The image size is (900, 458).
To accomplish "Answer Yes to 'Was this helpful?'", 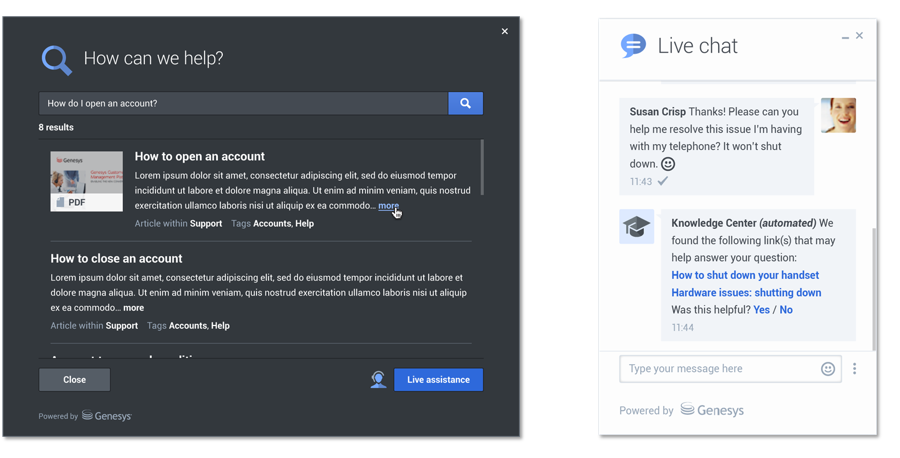I will click(x=761, y=310).
